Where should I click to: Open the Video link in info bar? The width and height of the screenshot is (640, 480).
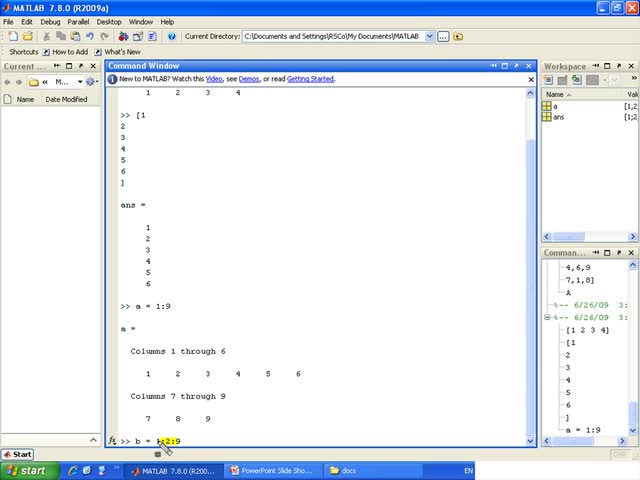(x=214, y=79)
